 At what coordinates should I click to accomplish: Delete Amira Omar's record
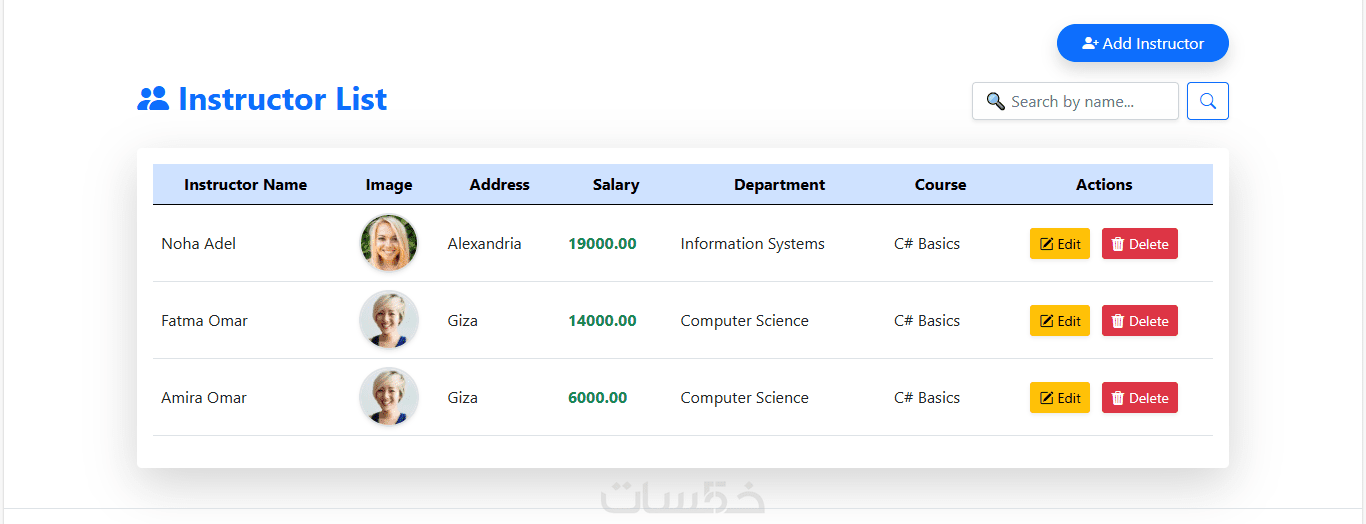click(1139, 398)
